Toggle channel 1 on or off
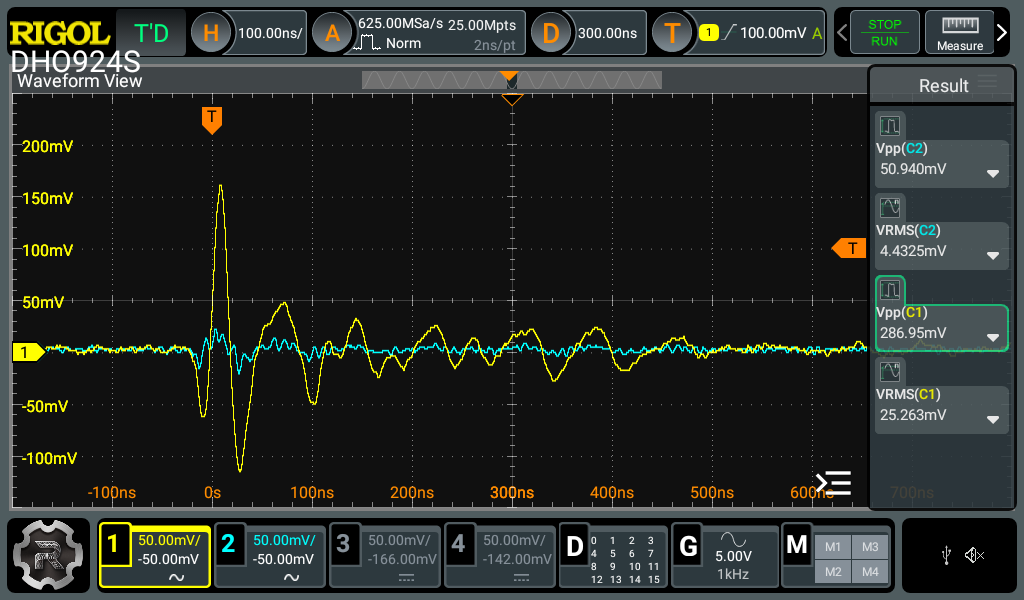This screenshot has height=600, width=1024. [x=113, y=544]
